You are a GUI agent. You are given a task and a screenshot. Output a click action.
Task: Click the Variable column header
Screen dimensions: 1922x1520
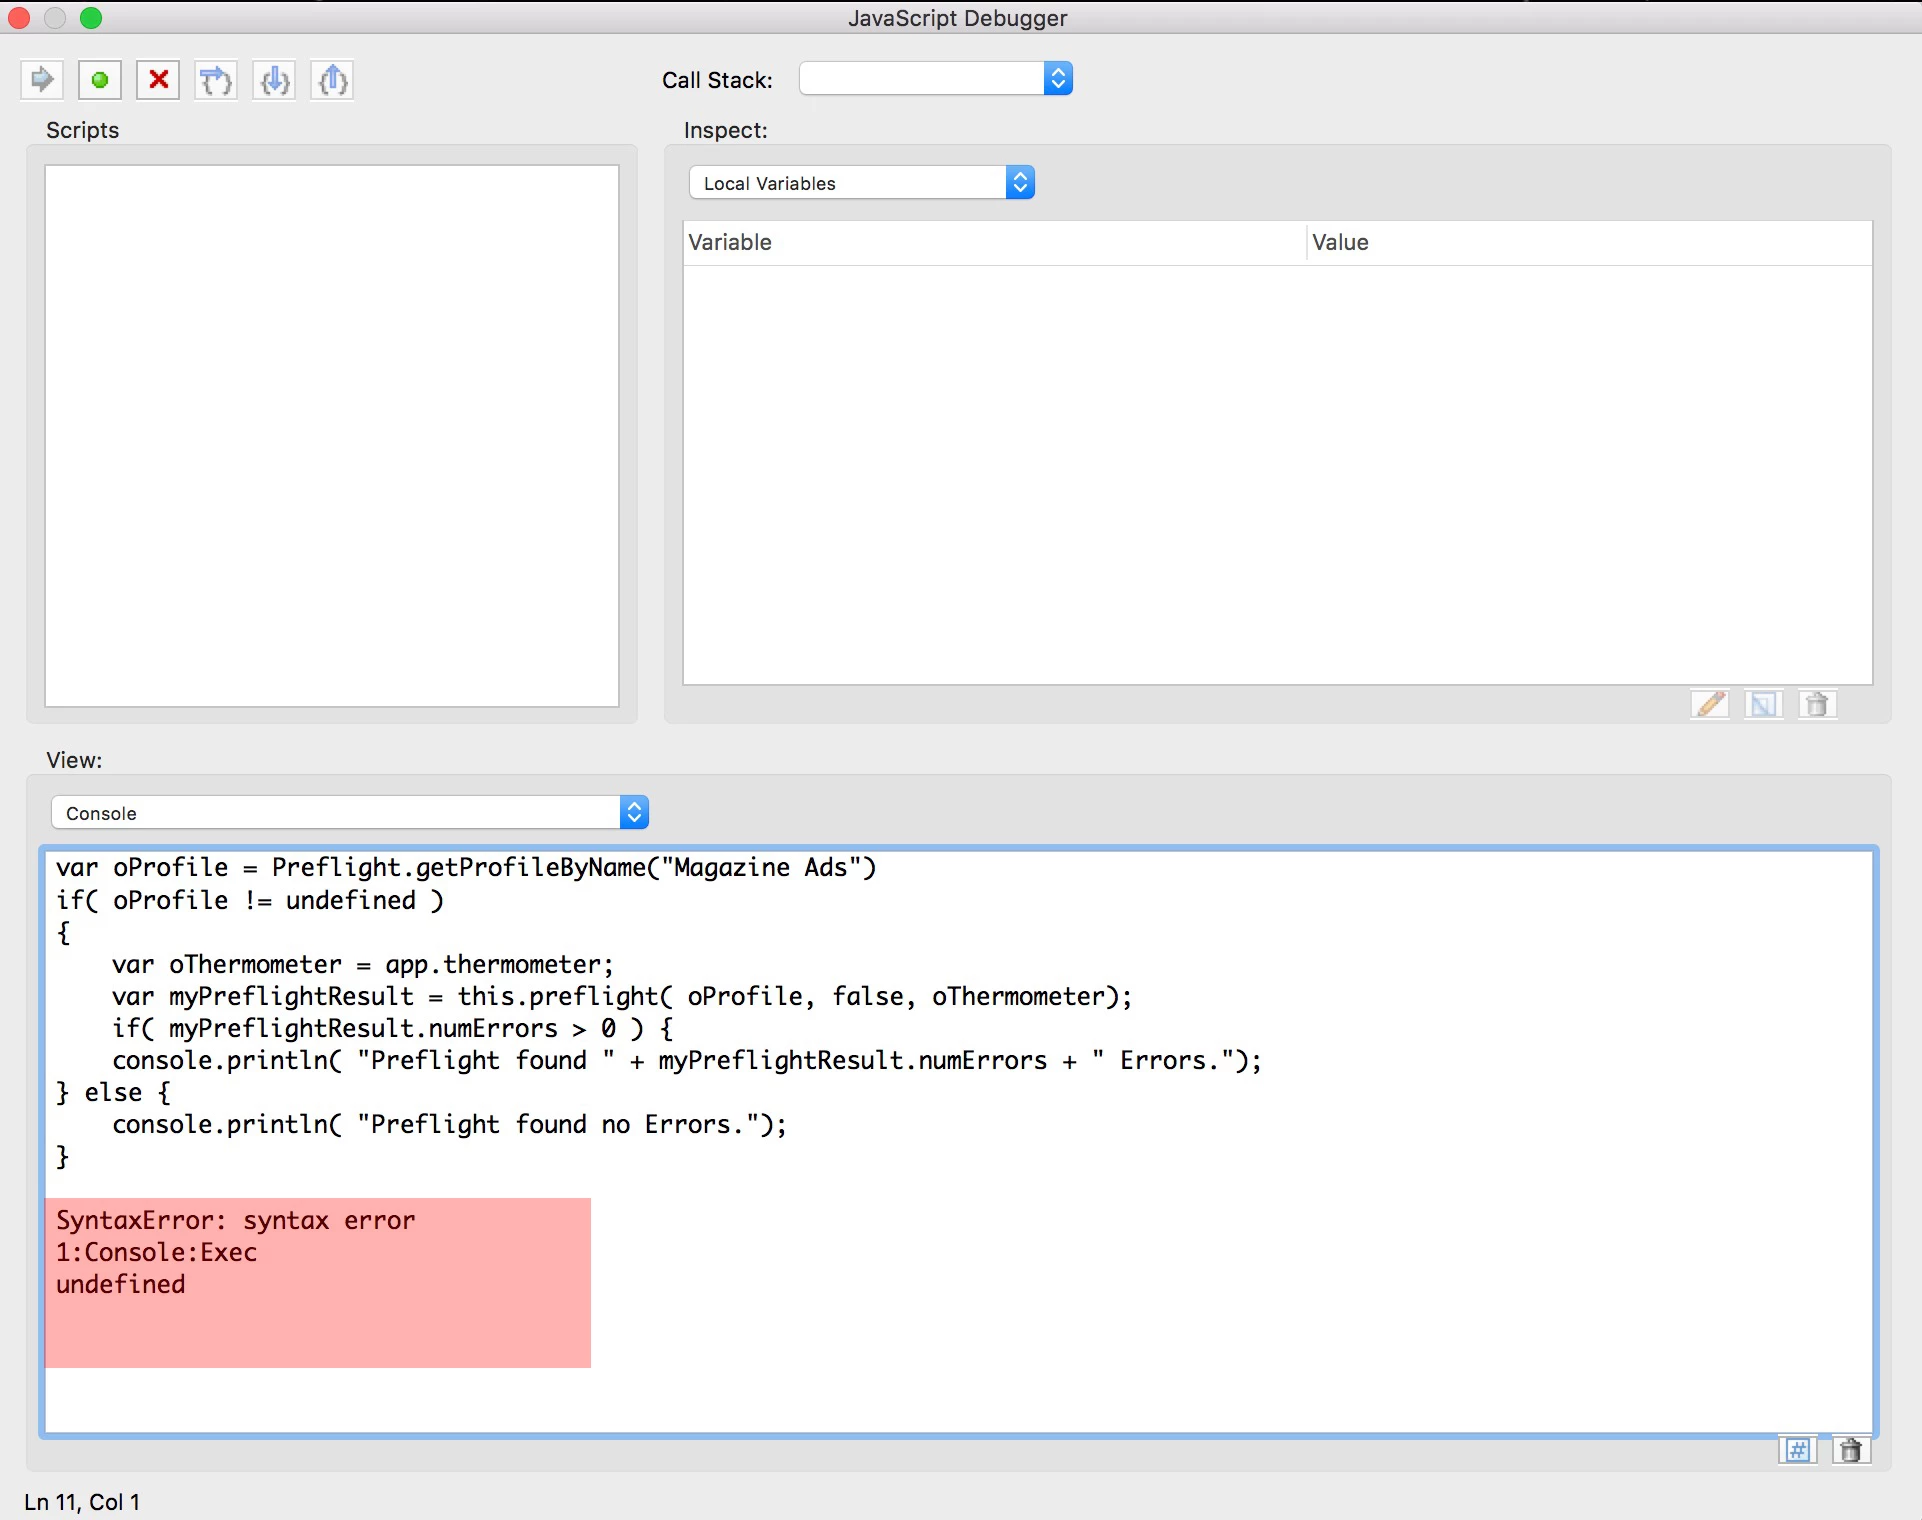pos(994,243)
